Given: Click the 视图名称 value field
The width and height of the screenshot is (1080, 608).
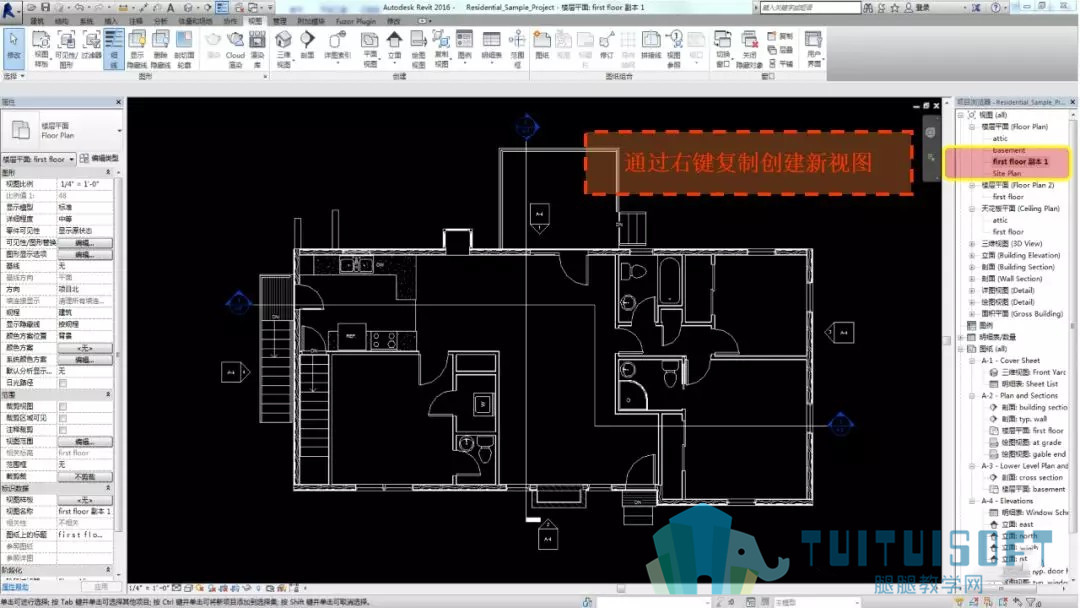Looking at the screenshot, I should pos(85,512).
